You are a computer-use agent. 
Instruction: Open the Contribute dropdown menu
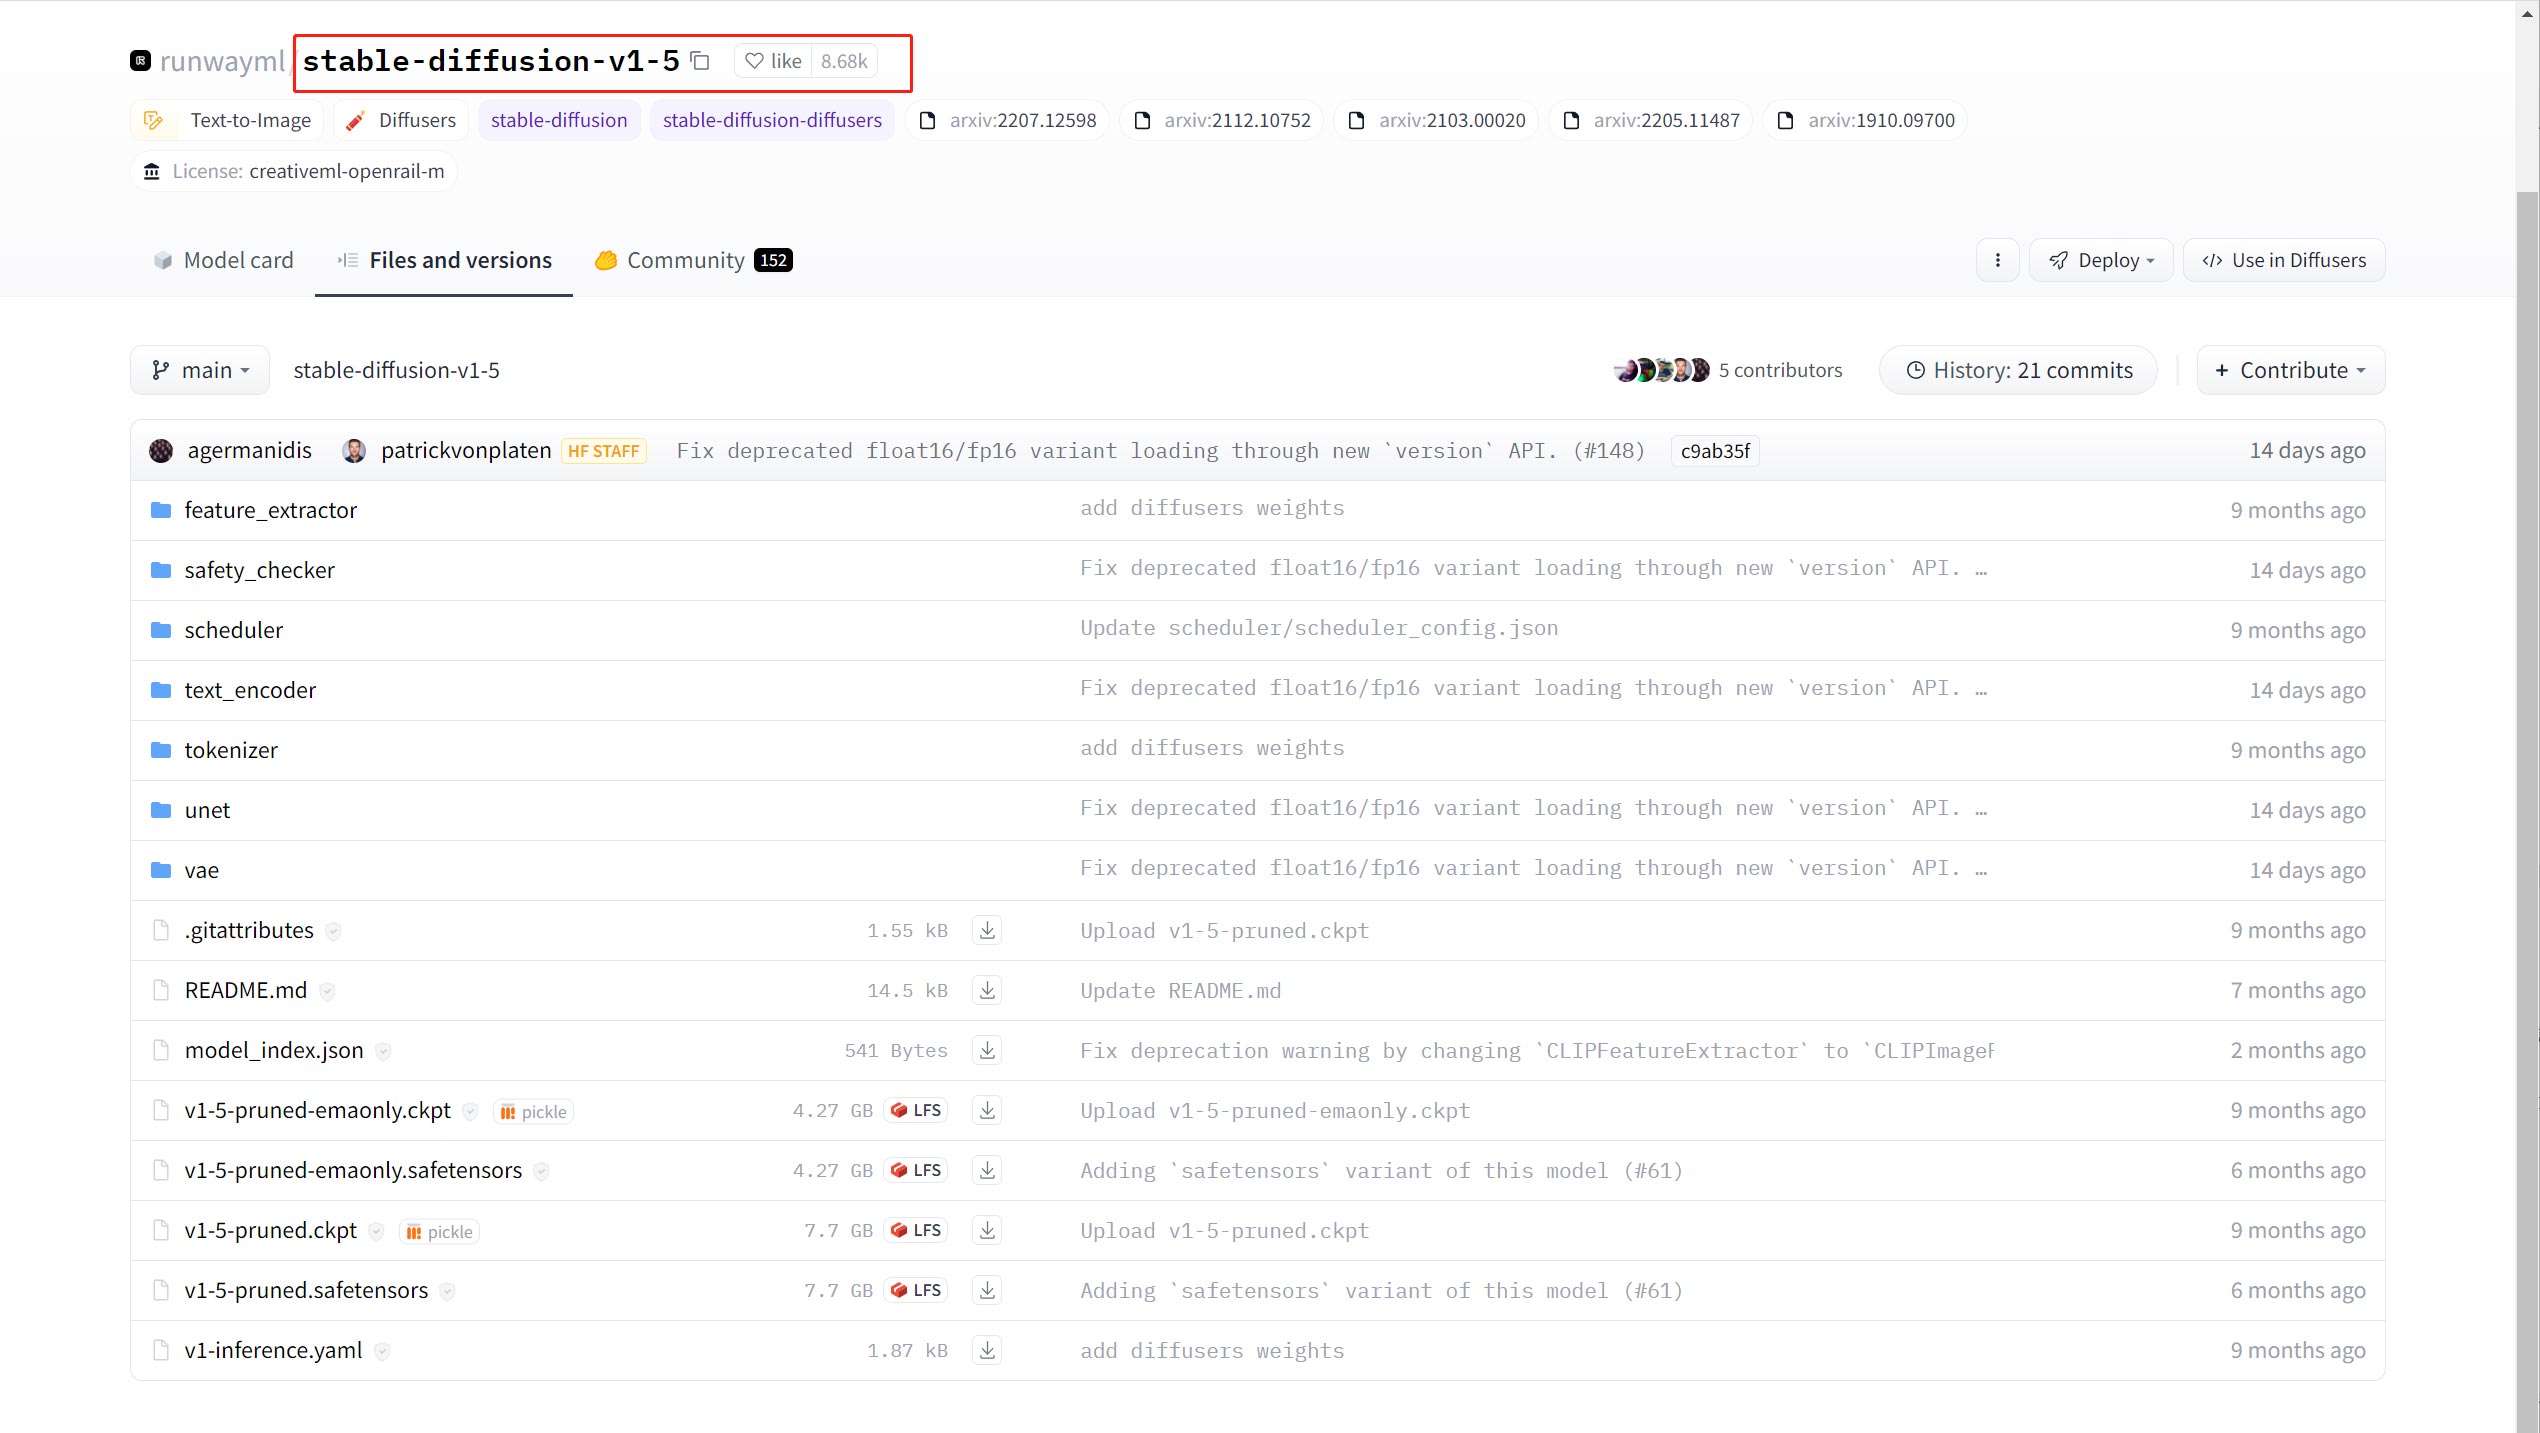(x=2290, y=370)
